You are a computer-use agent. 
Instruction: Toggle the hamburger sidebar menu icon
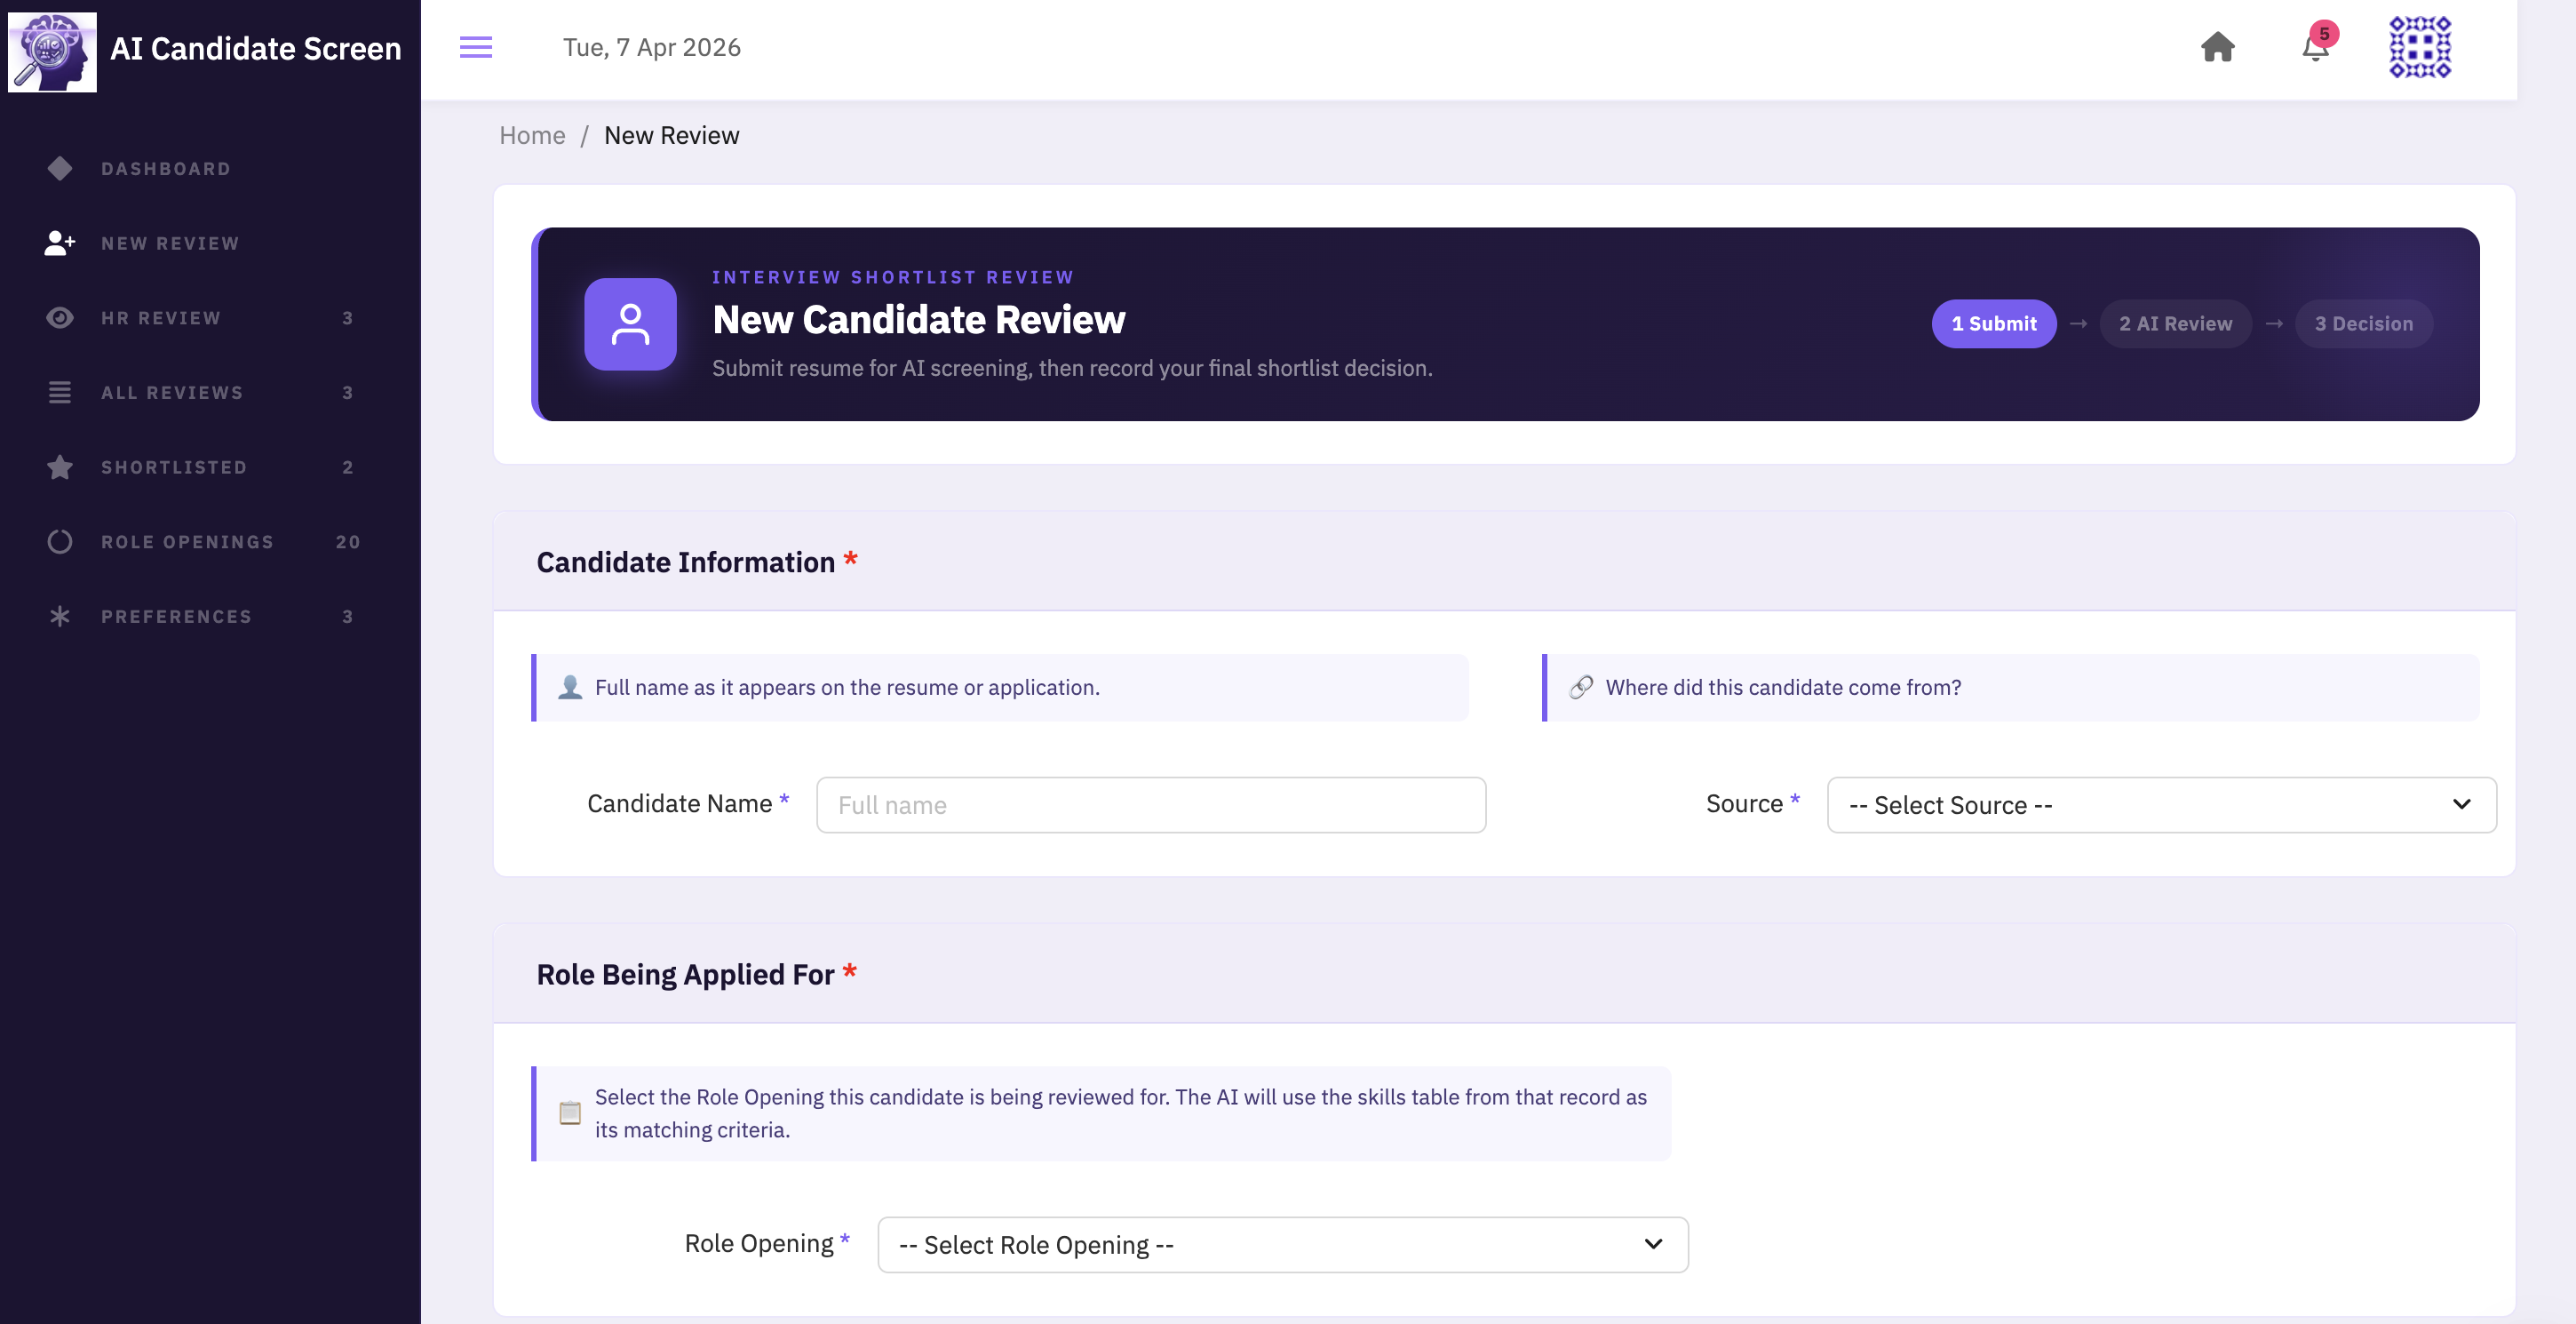(475, 47)
